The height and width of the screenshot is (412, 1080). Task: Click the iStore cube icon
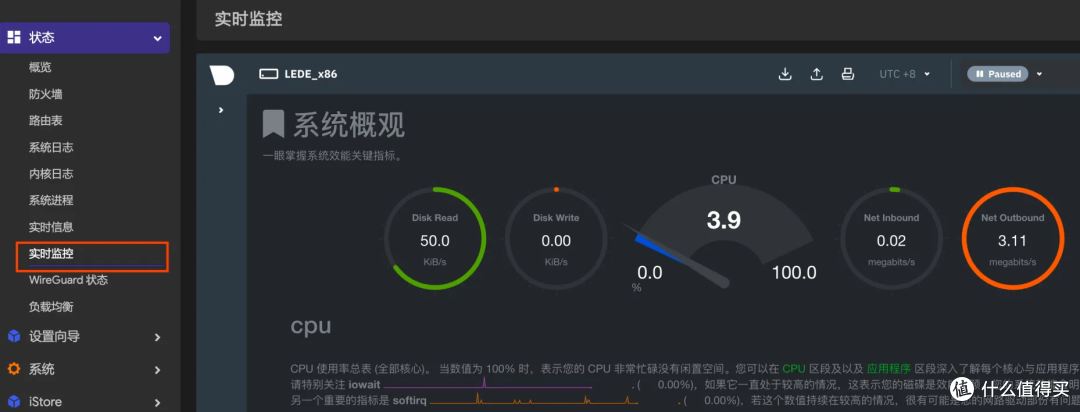pos(14,402)
